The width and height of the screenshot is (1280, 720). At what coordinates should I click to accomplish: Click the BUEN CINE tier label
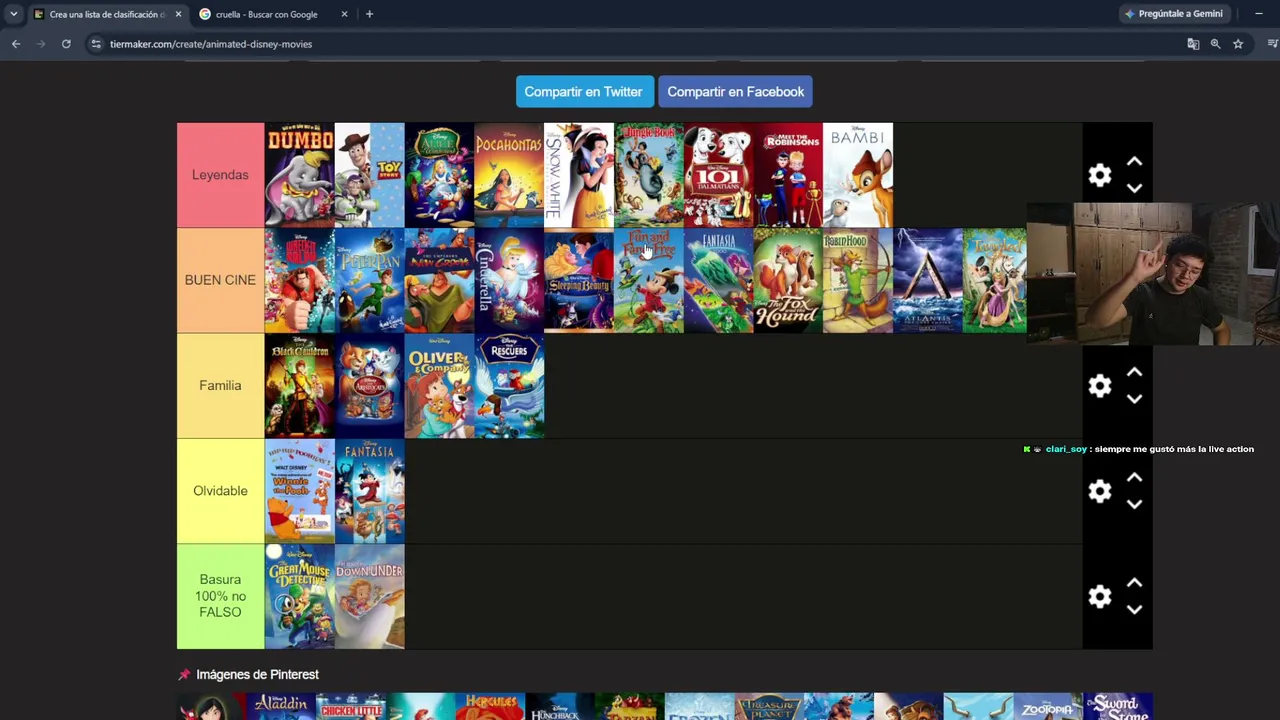click(220, 280)
